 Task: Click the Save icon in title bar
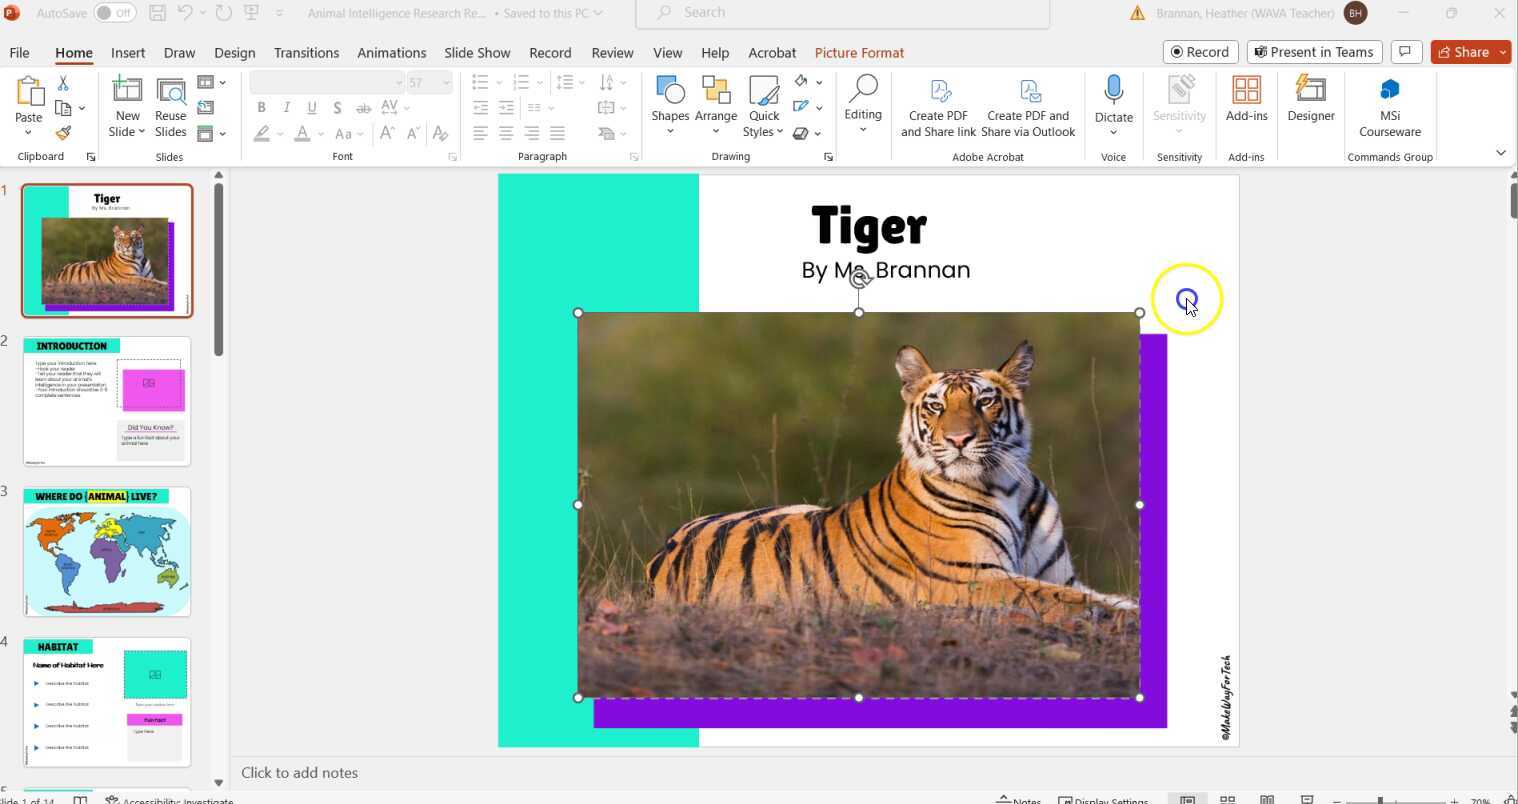click(157, 13)
